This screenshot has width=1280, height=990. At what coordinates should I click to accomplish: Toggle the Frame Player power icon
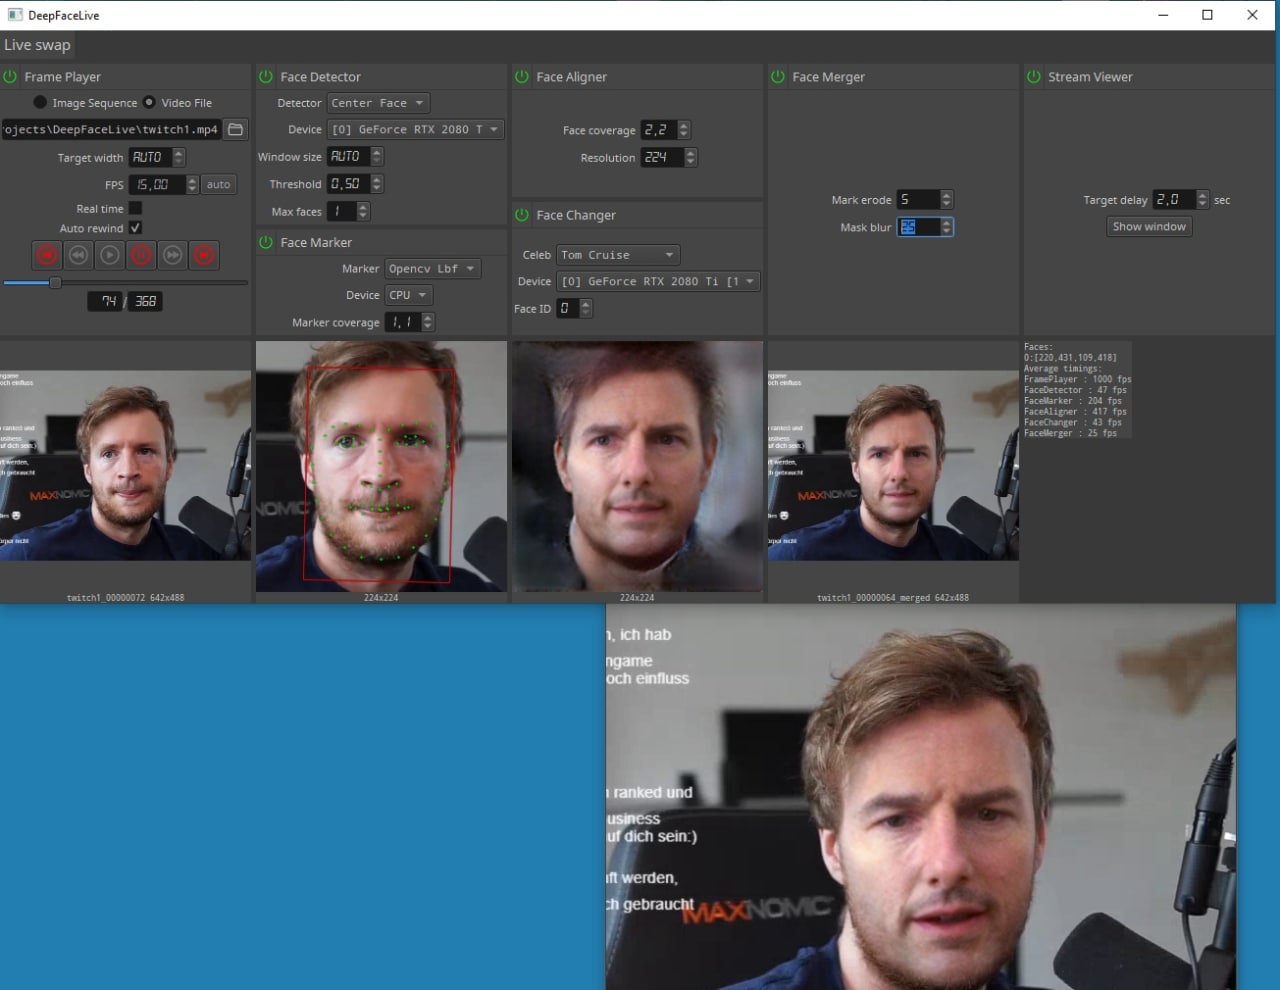(x=10, y=77)
